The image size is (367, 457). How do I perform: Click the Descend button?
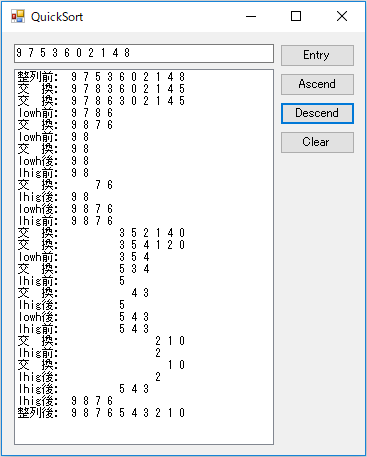[x=317, y=113]
